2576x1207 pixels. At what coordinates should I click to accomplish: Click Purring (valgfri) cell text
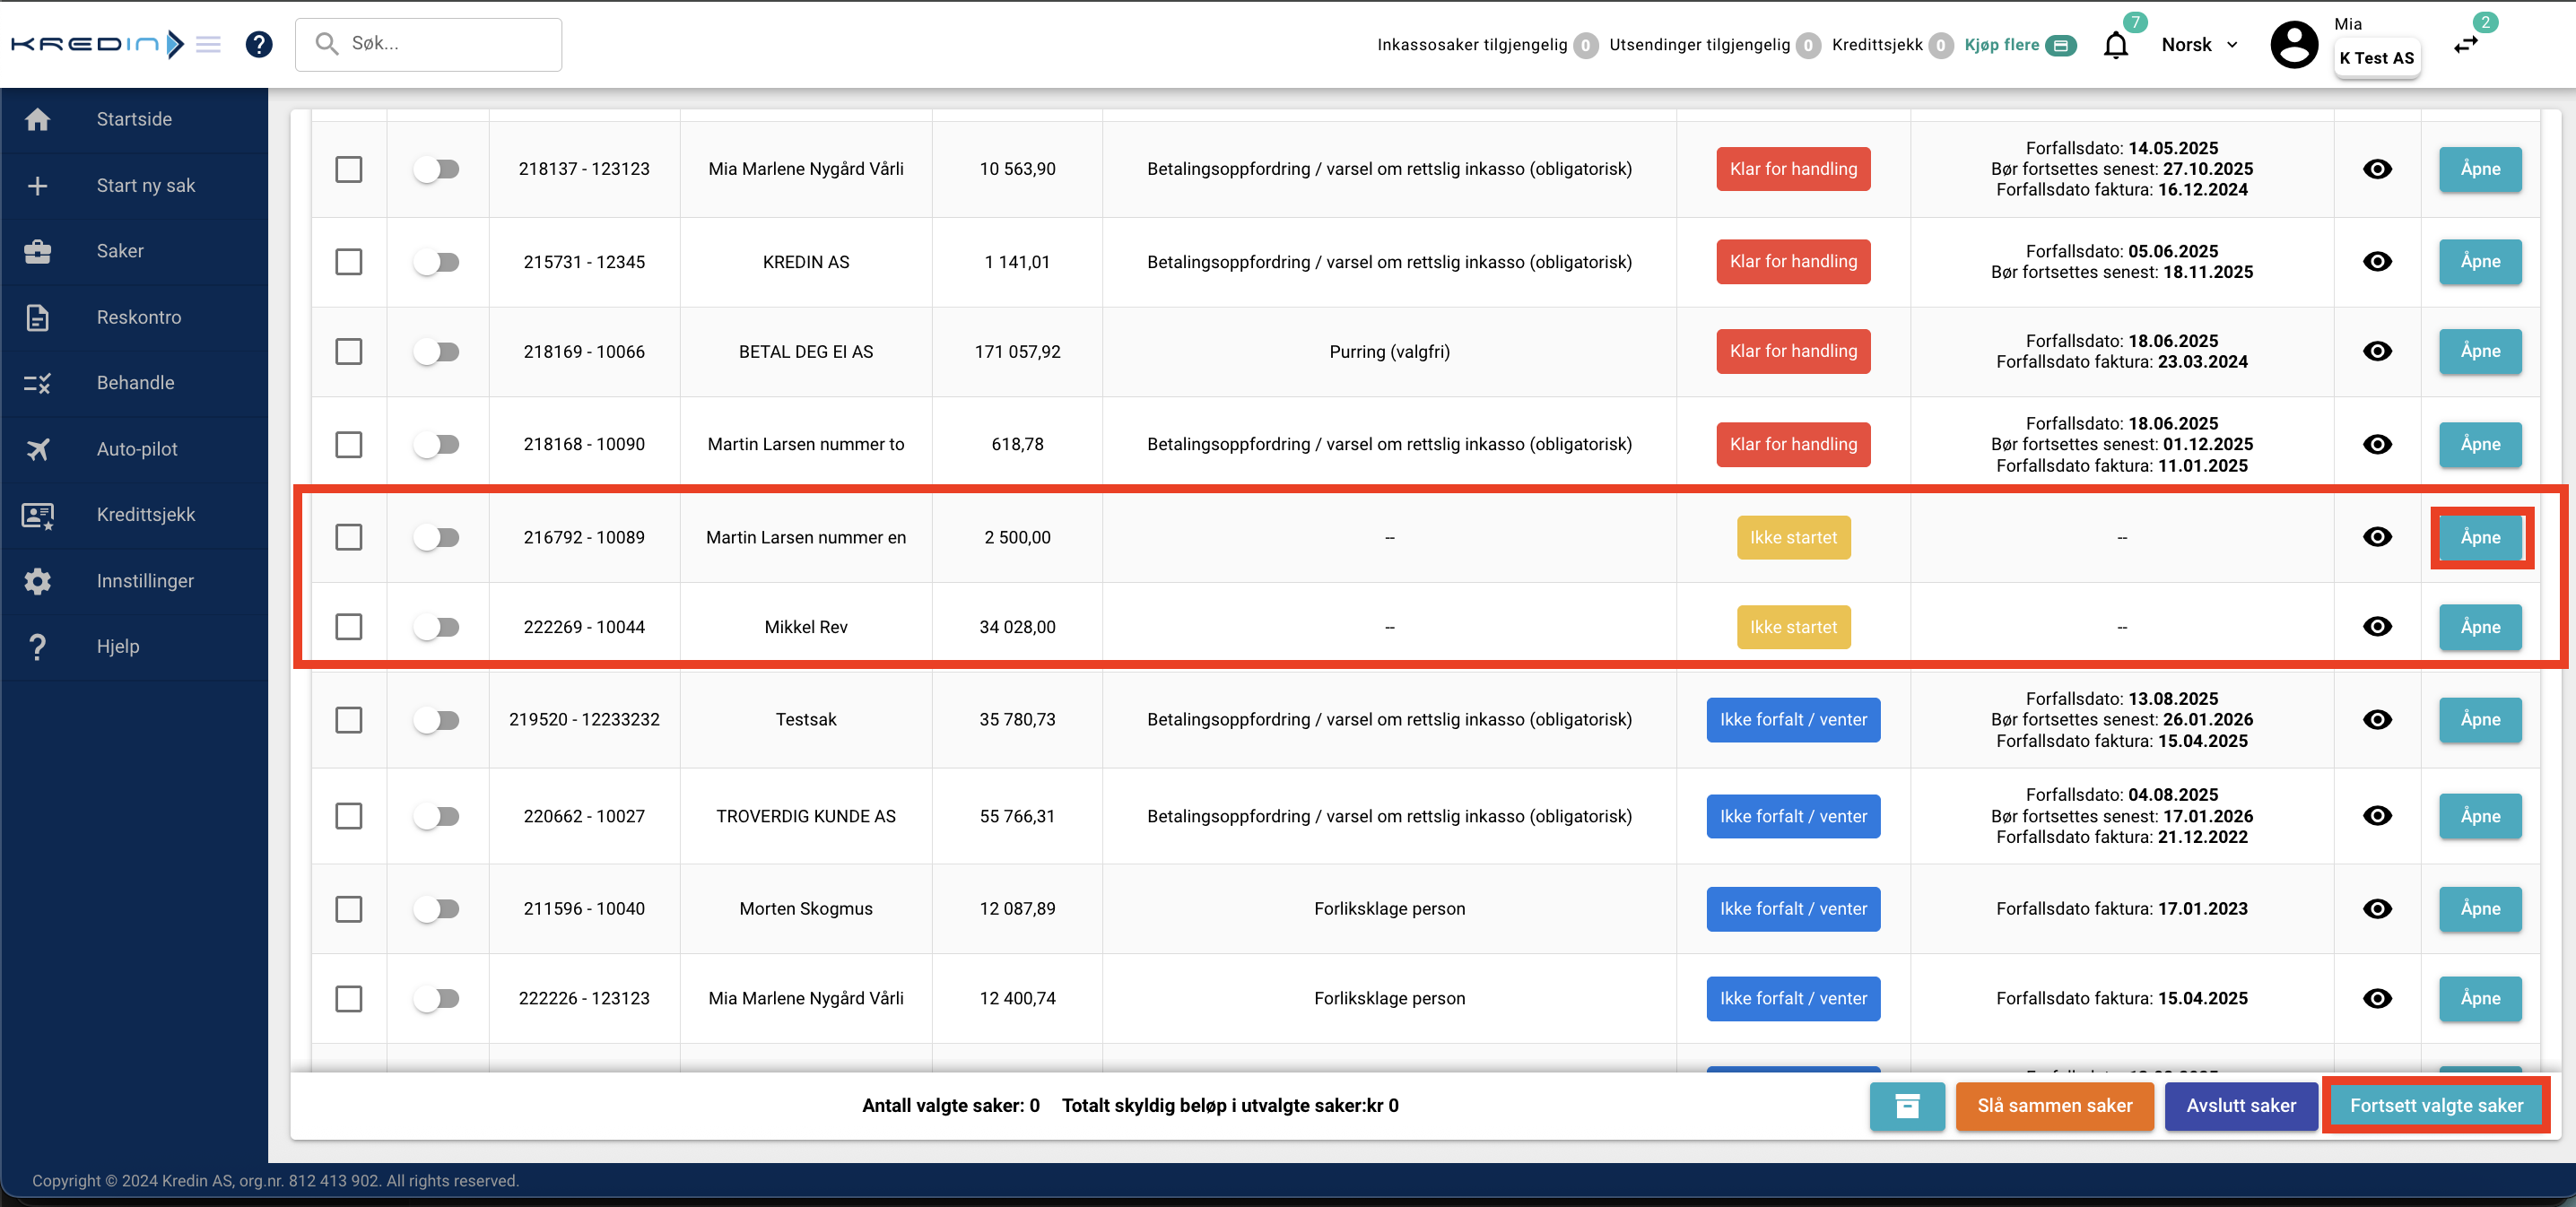tap(1389, 352)
